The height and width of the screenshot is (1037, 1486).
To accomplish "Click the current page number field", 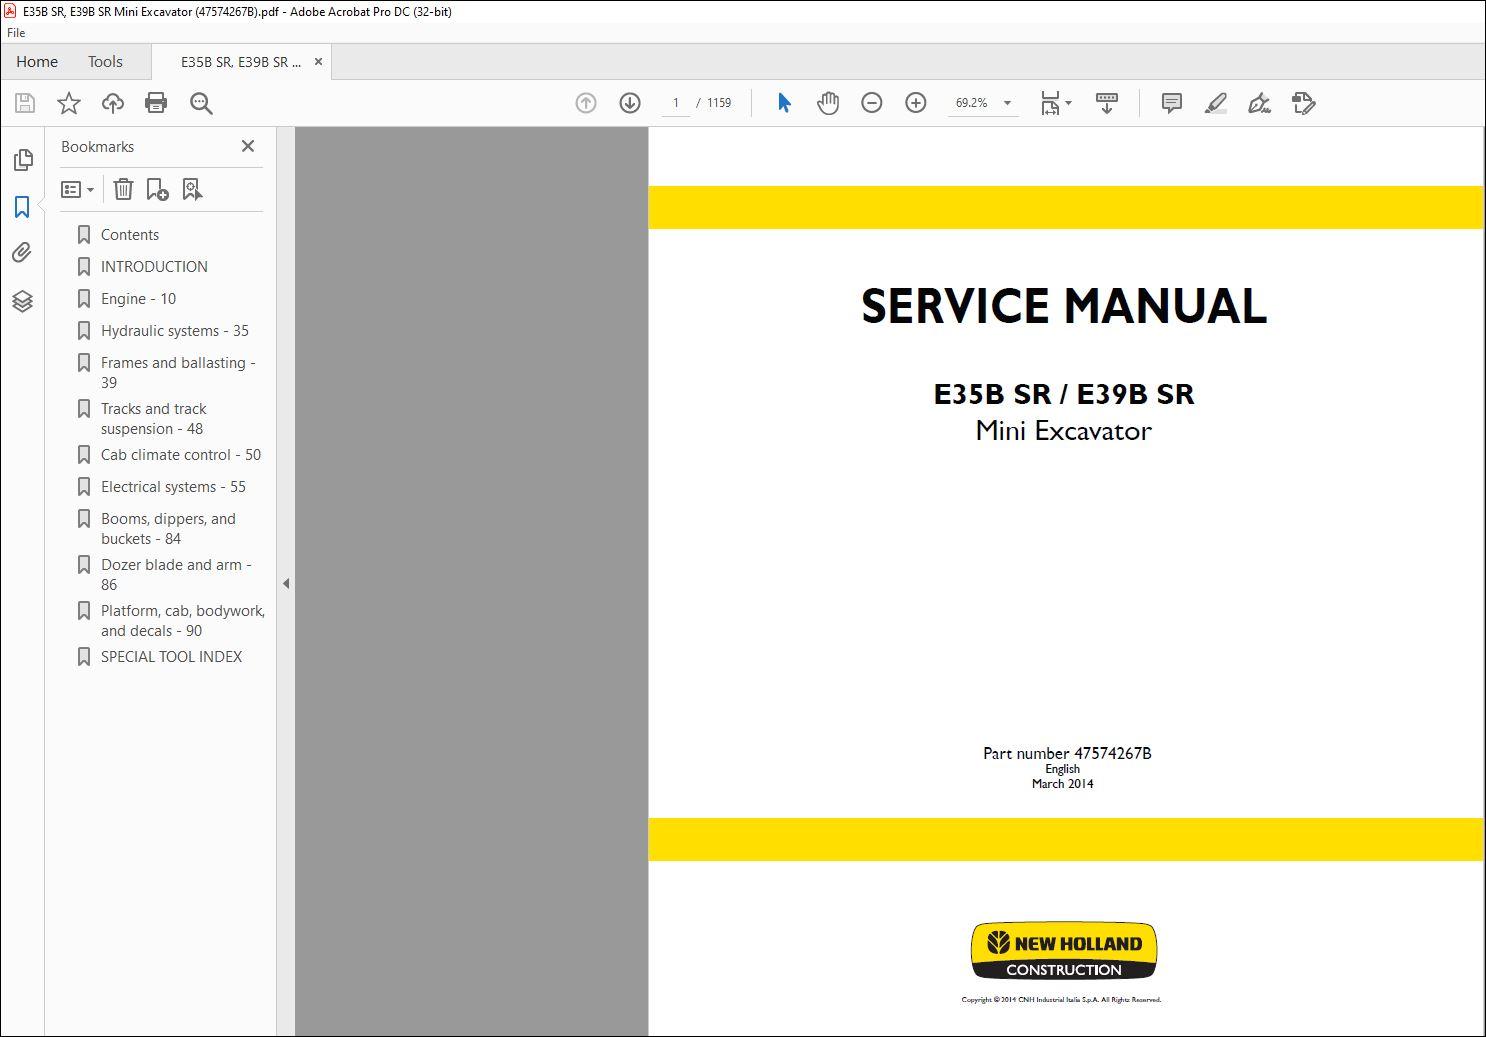I will (676, 103).
